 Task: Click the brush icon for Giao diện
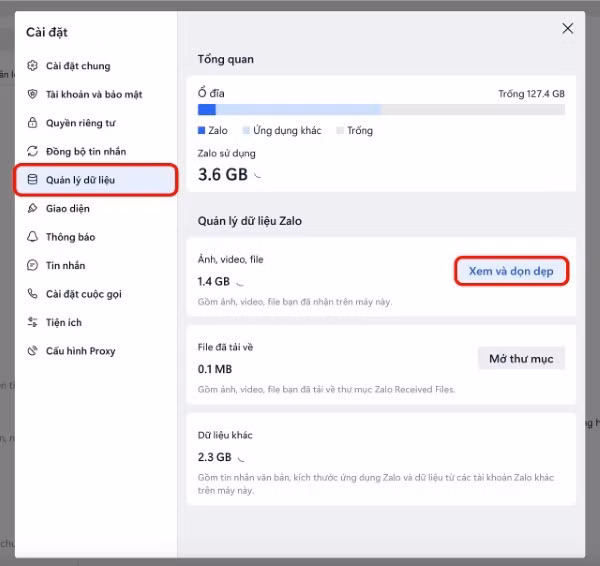click(x=33, y=208)
